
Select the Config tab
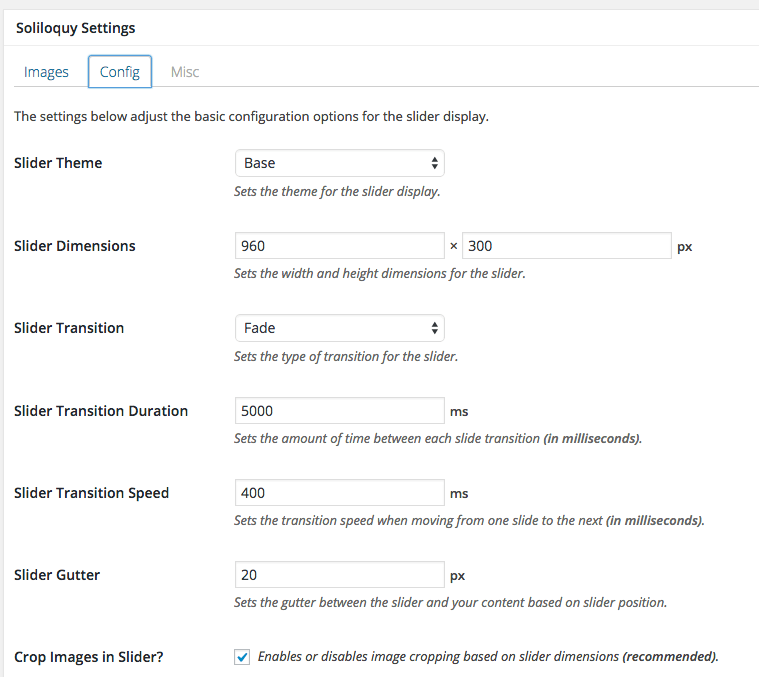pyautogui.click(x=120, y=72)
